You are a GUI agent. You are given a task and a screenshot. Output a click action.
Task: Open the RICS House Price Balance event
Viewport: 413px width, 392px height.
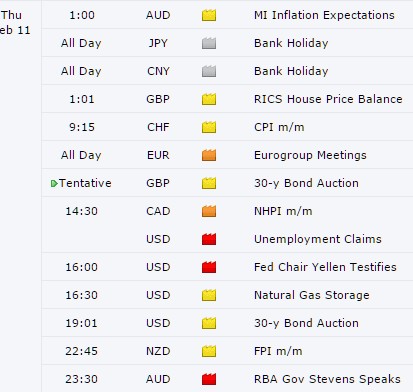tap(328, 99)
